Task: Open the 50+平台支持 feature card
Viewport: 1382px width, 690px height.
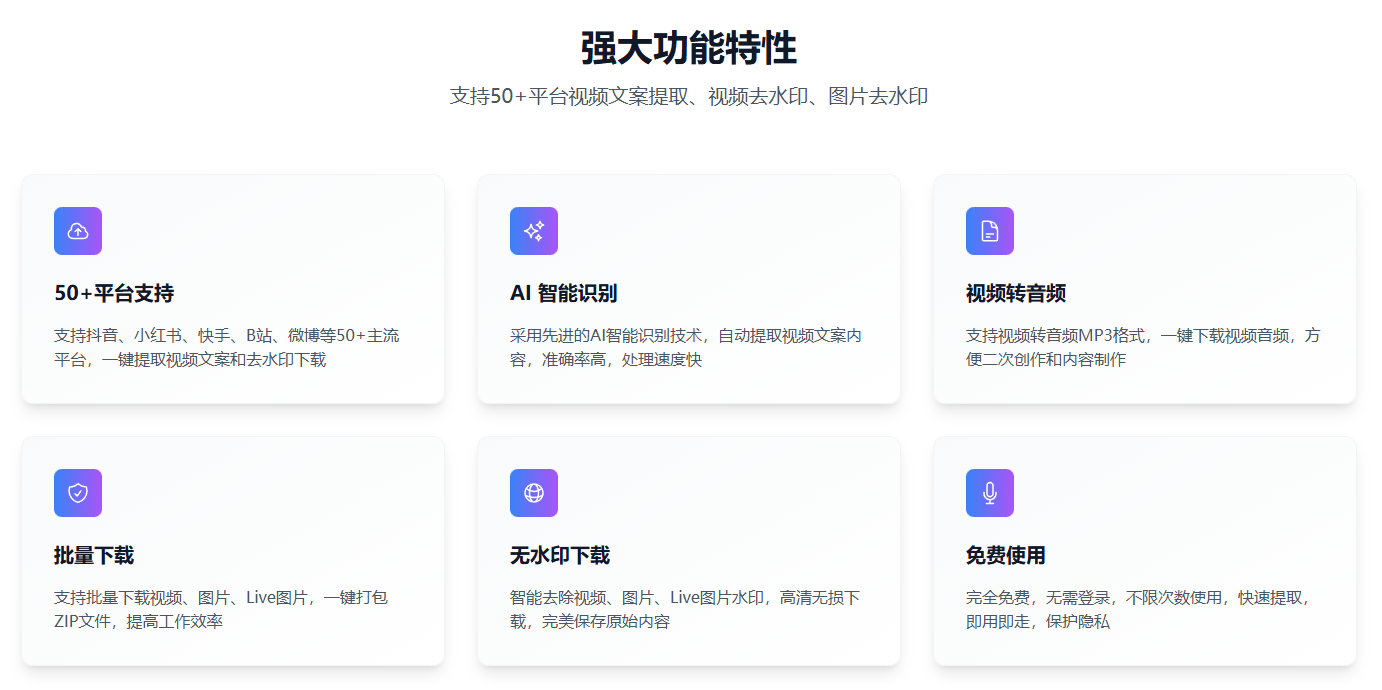Action: coord(232,289)
